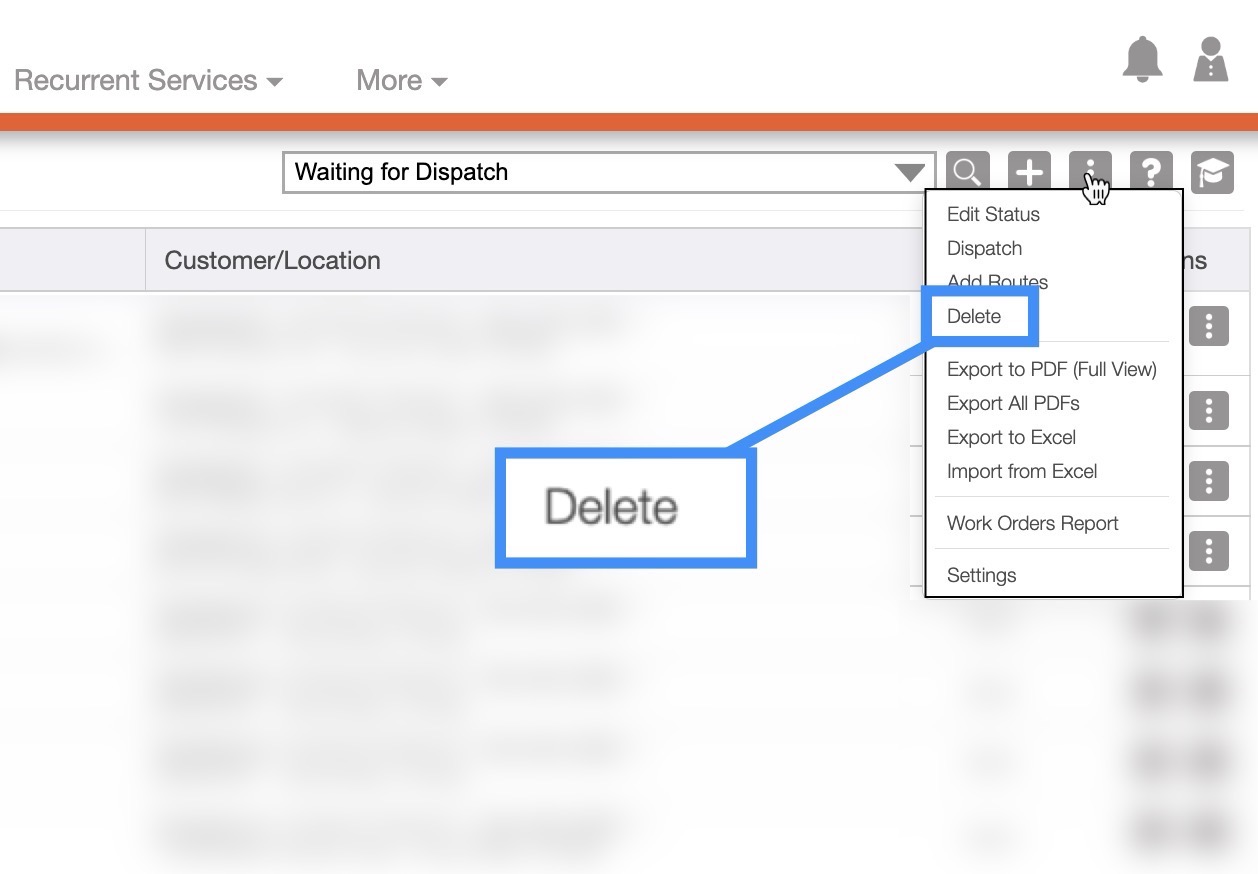The height and width of the screenshot is (874, 1258).
Task: Click the user profile icon
Action: tap(1210, 60)
